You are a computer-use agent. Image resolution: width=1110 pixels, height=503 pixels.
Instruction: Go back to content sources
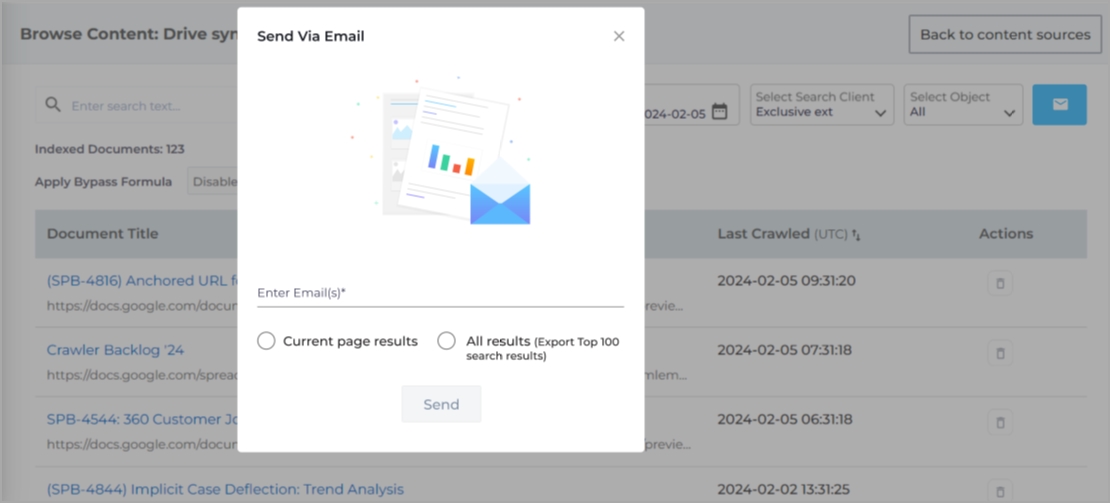pyautogui.click(x=1005, y=35)
